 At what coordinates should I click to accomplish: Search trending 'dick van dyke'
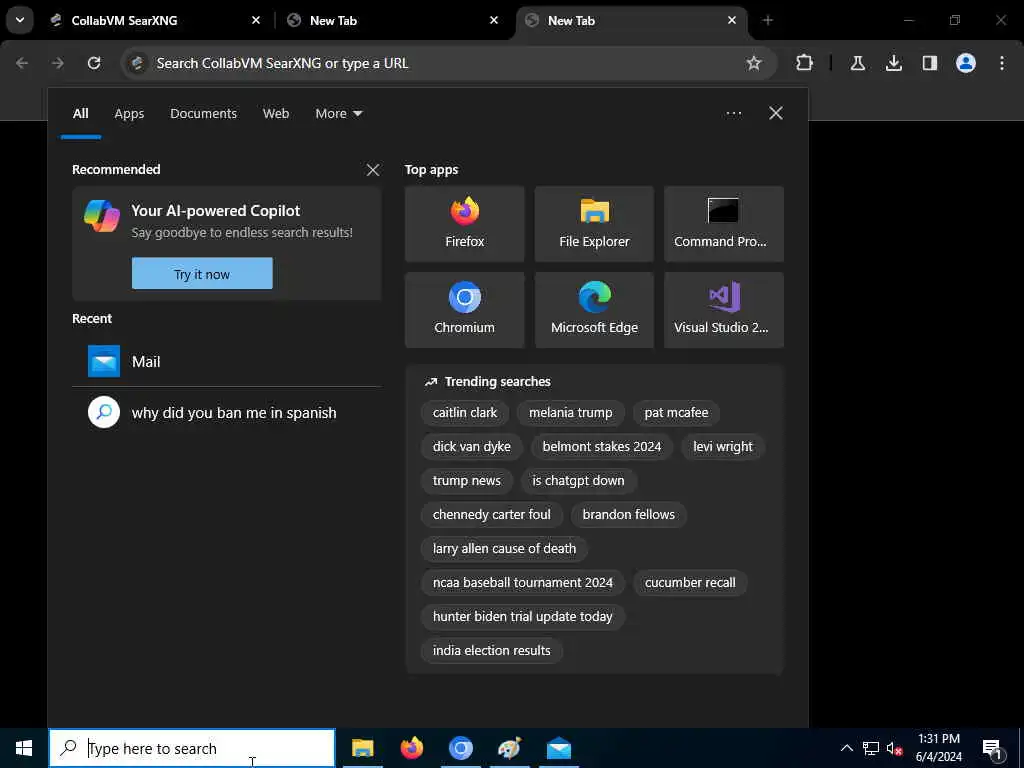tap(472, 447)
